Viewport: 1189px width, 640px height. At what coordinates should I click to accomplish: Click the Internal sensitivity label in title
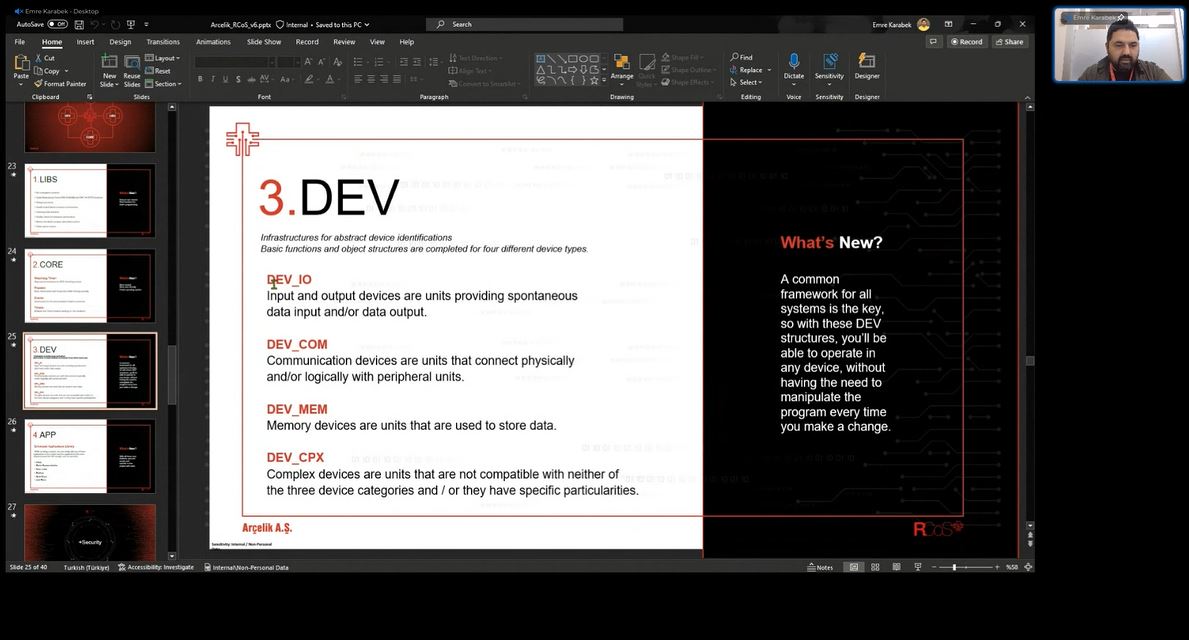[x=292, y=24]
